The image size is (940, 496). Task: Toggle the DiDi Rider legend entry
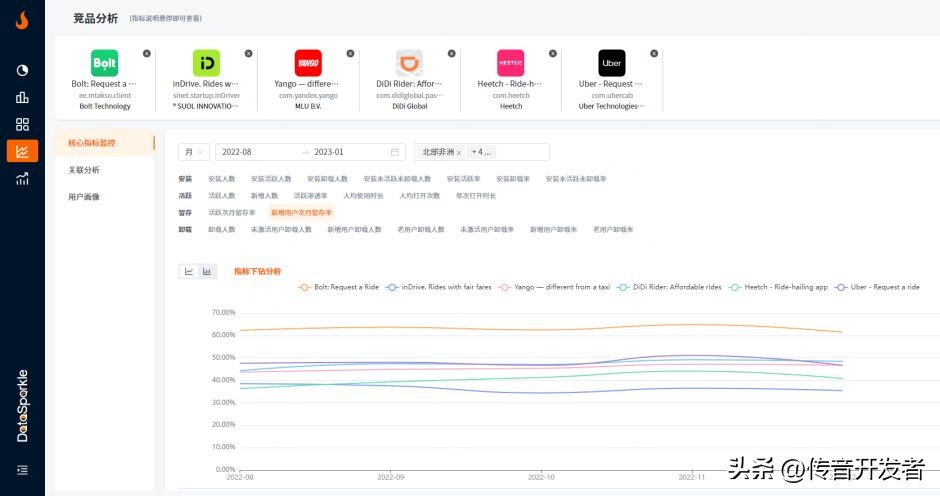670,287
